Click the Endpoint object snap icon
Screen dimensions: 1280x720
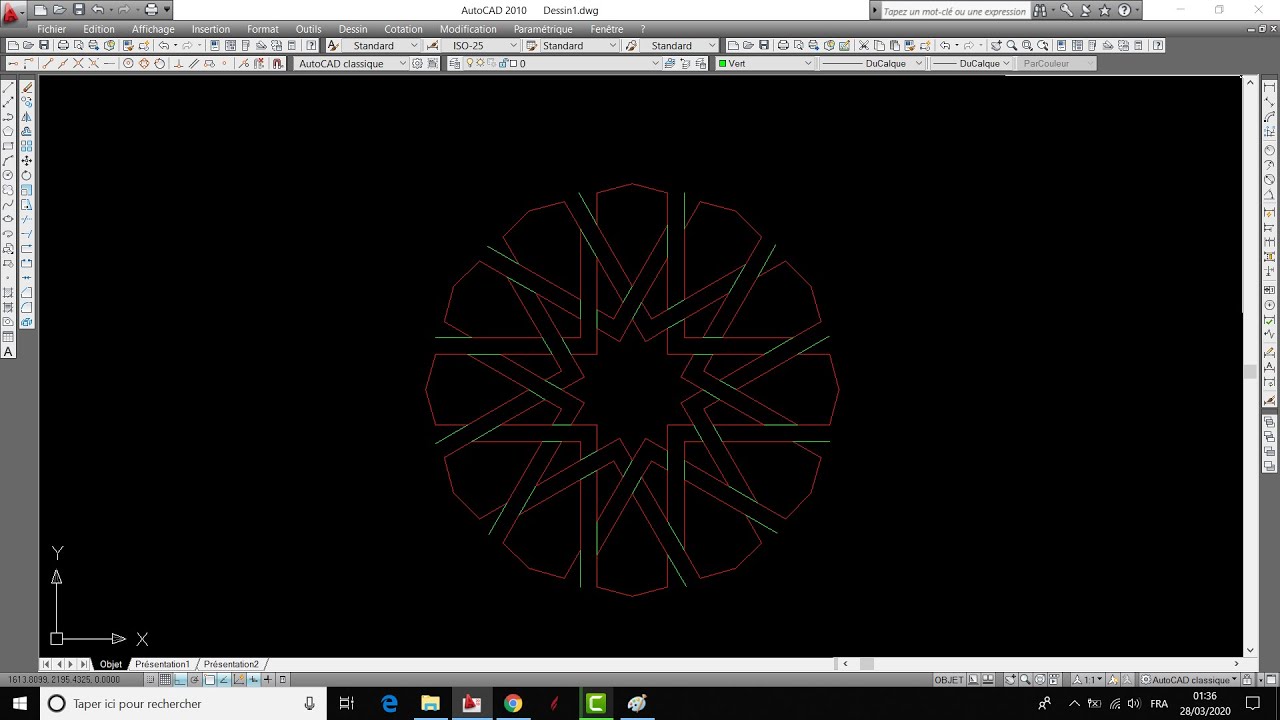[x=48, y=63]
